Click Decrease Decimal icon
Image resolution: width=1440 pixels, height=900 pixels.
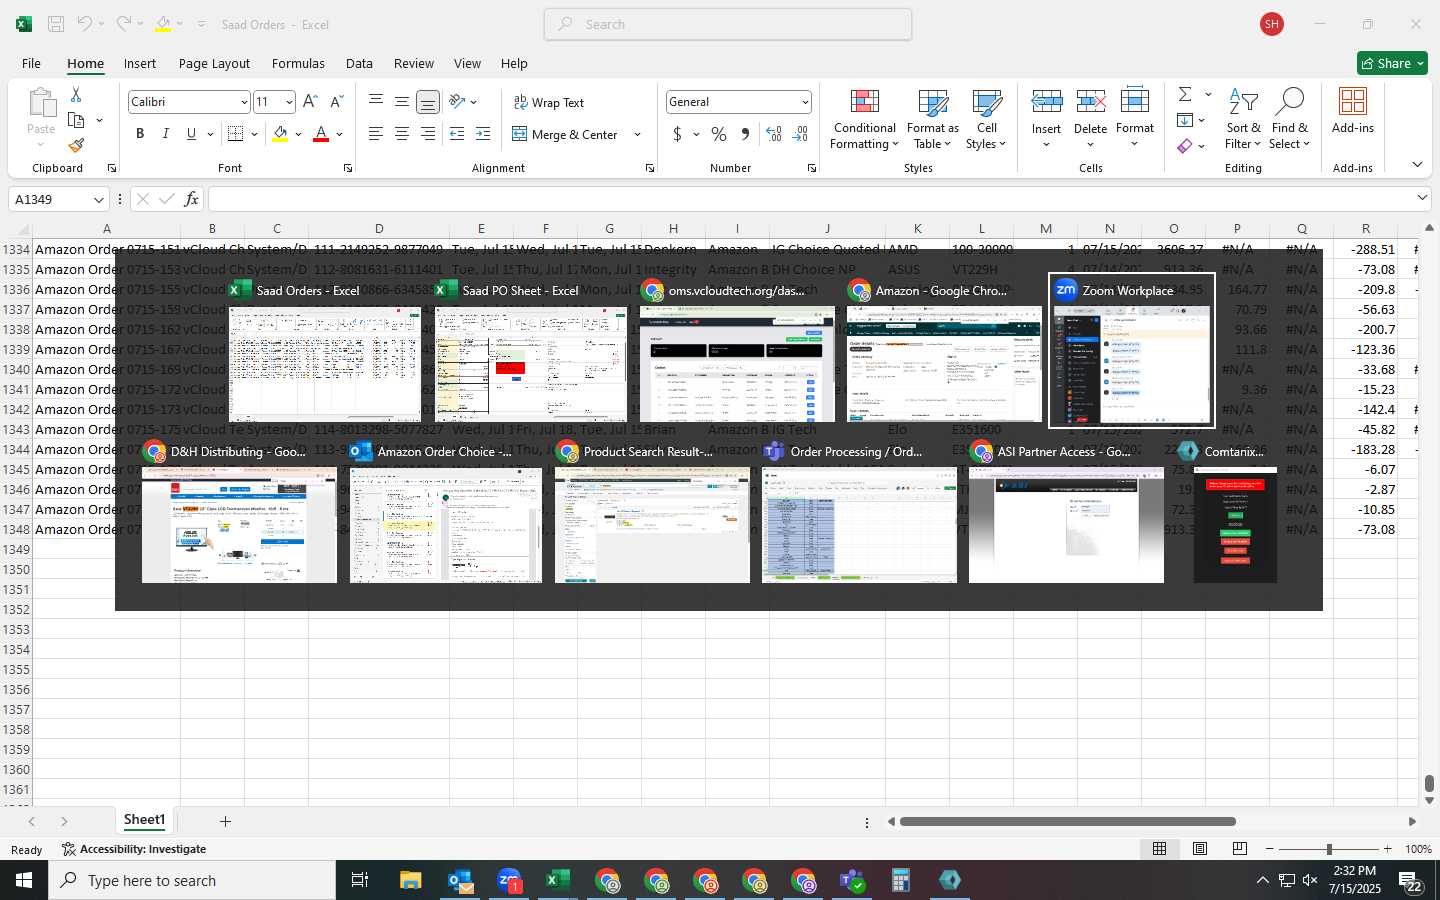point(800,134)
